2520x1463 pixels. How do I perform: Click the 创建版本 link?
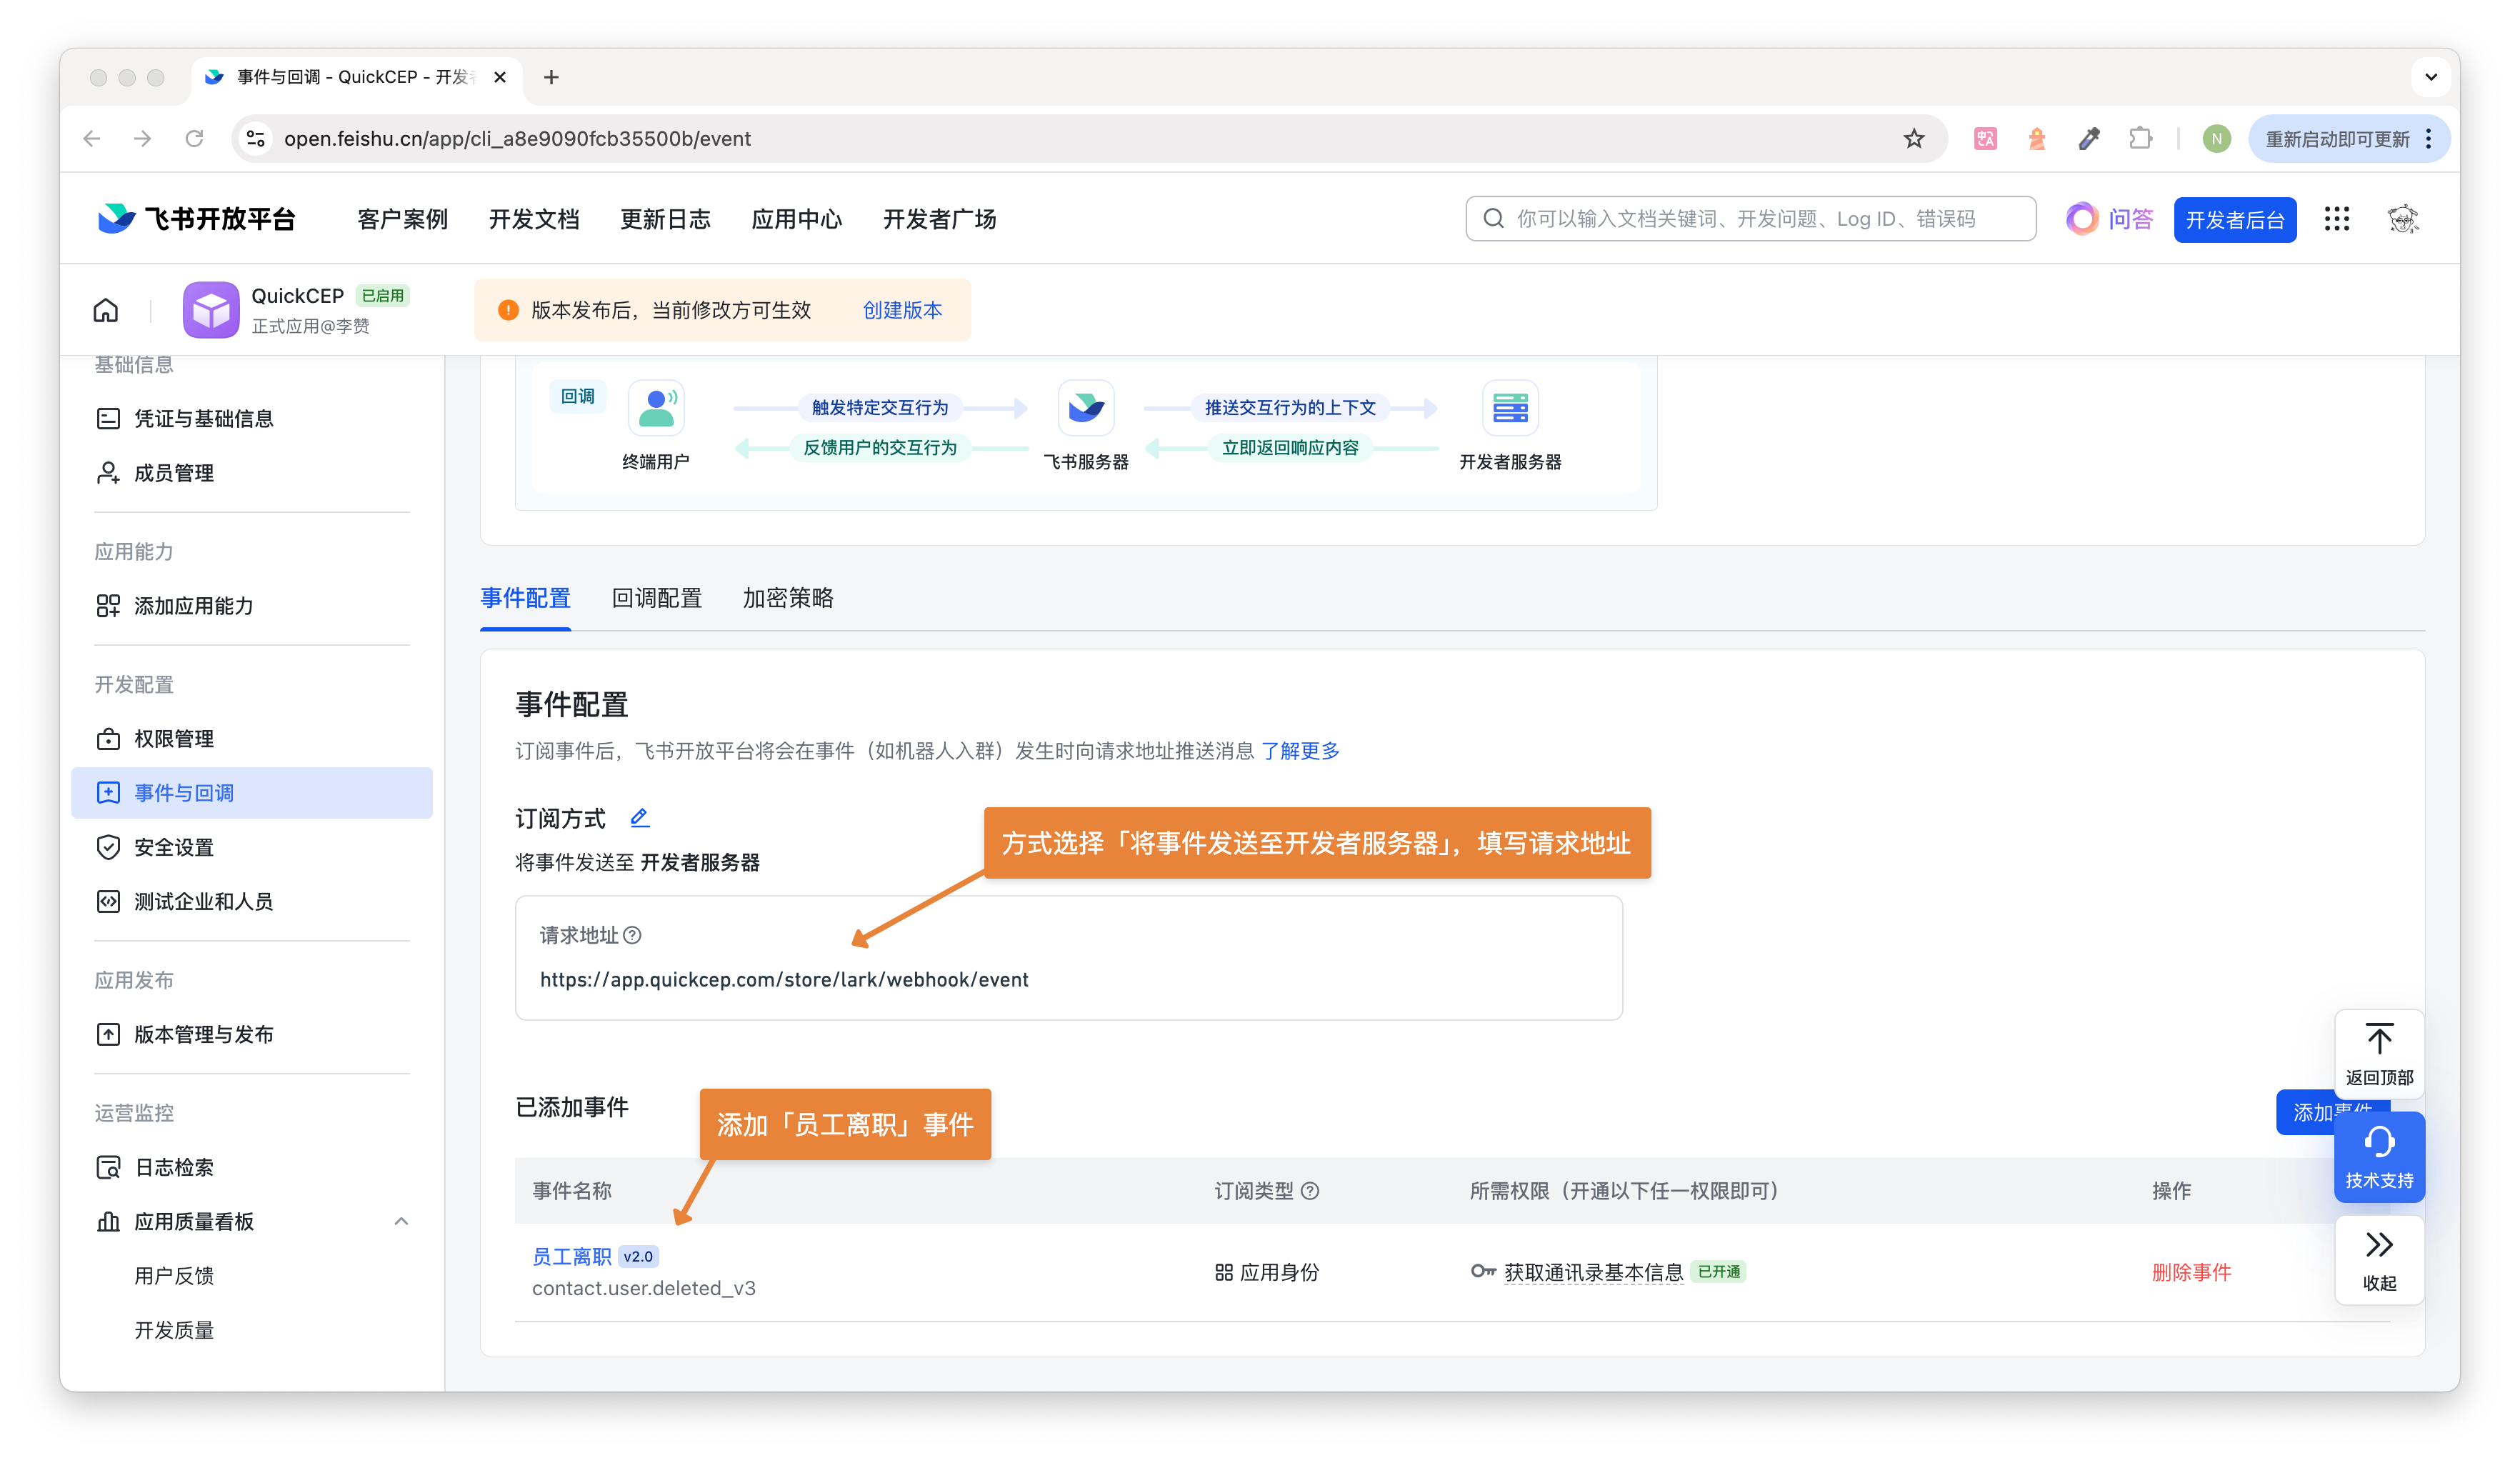click(x=902, y=310)
